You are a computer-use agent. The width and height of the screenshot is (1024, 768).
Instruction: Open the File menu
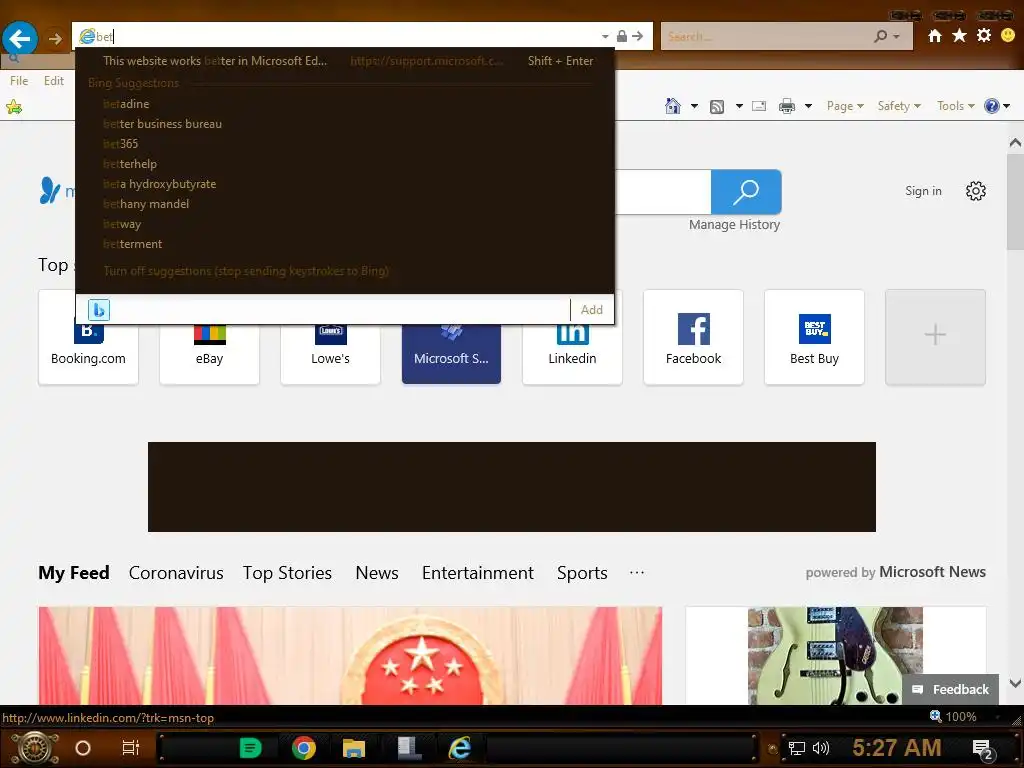(x=19, y=81)
